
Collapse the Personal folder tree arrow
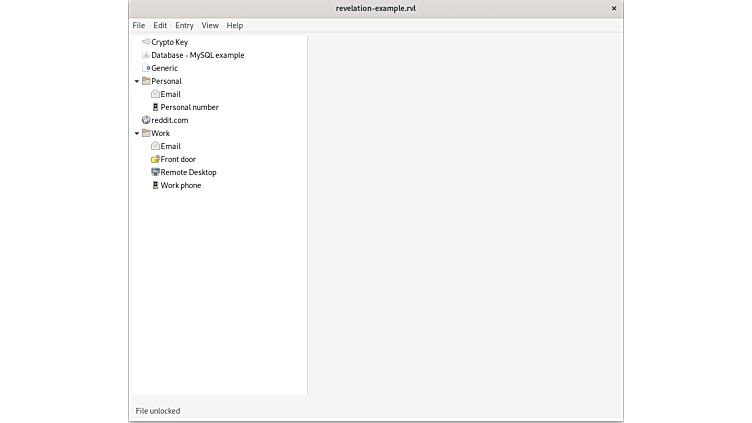click(x=136, y=81)
